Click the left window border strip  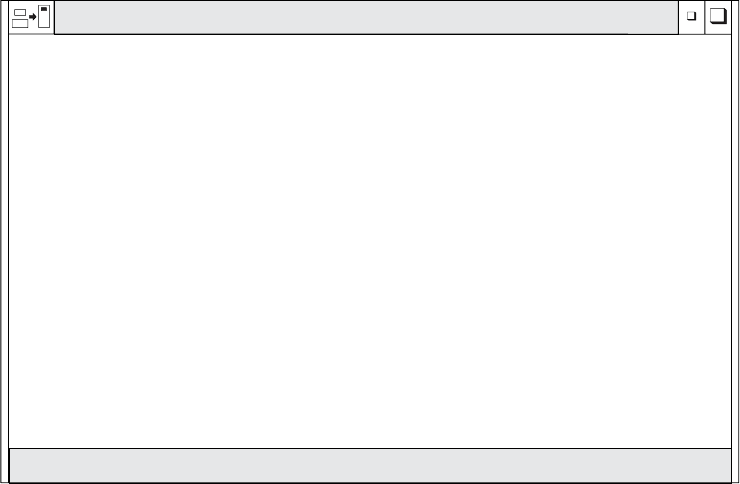[x=4, y=242]
